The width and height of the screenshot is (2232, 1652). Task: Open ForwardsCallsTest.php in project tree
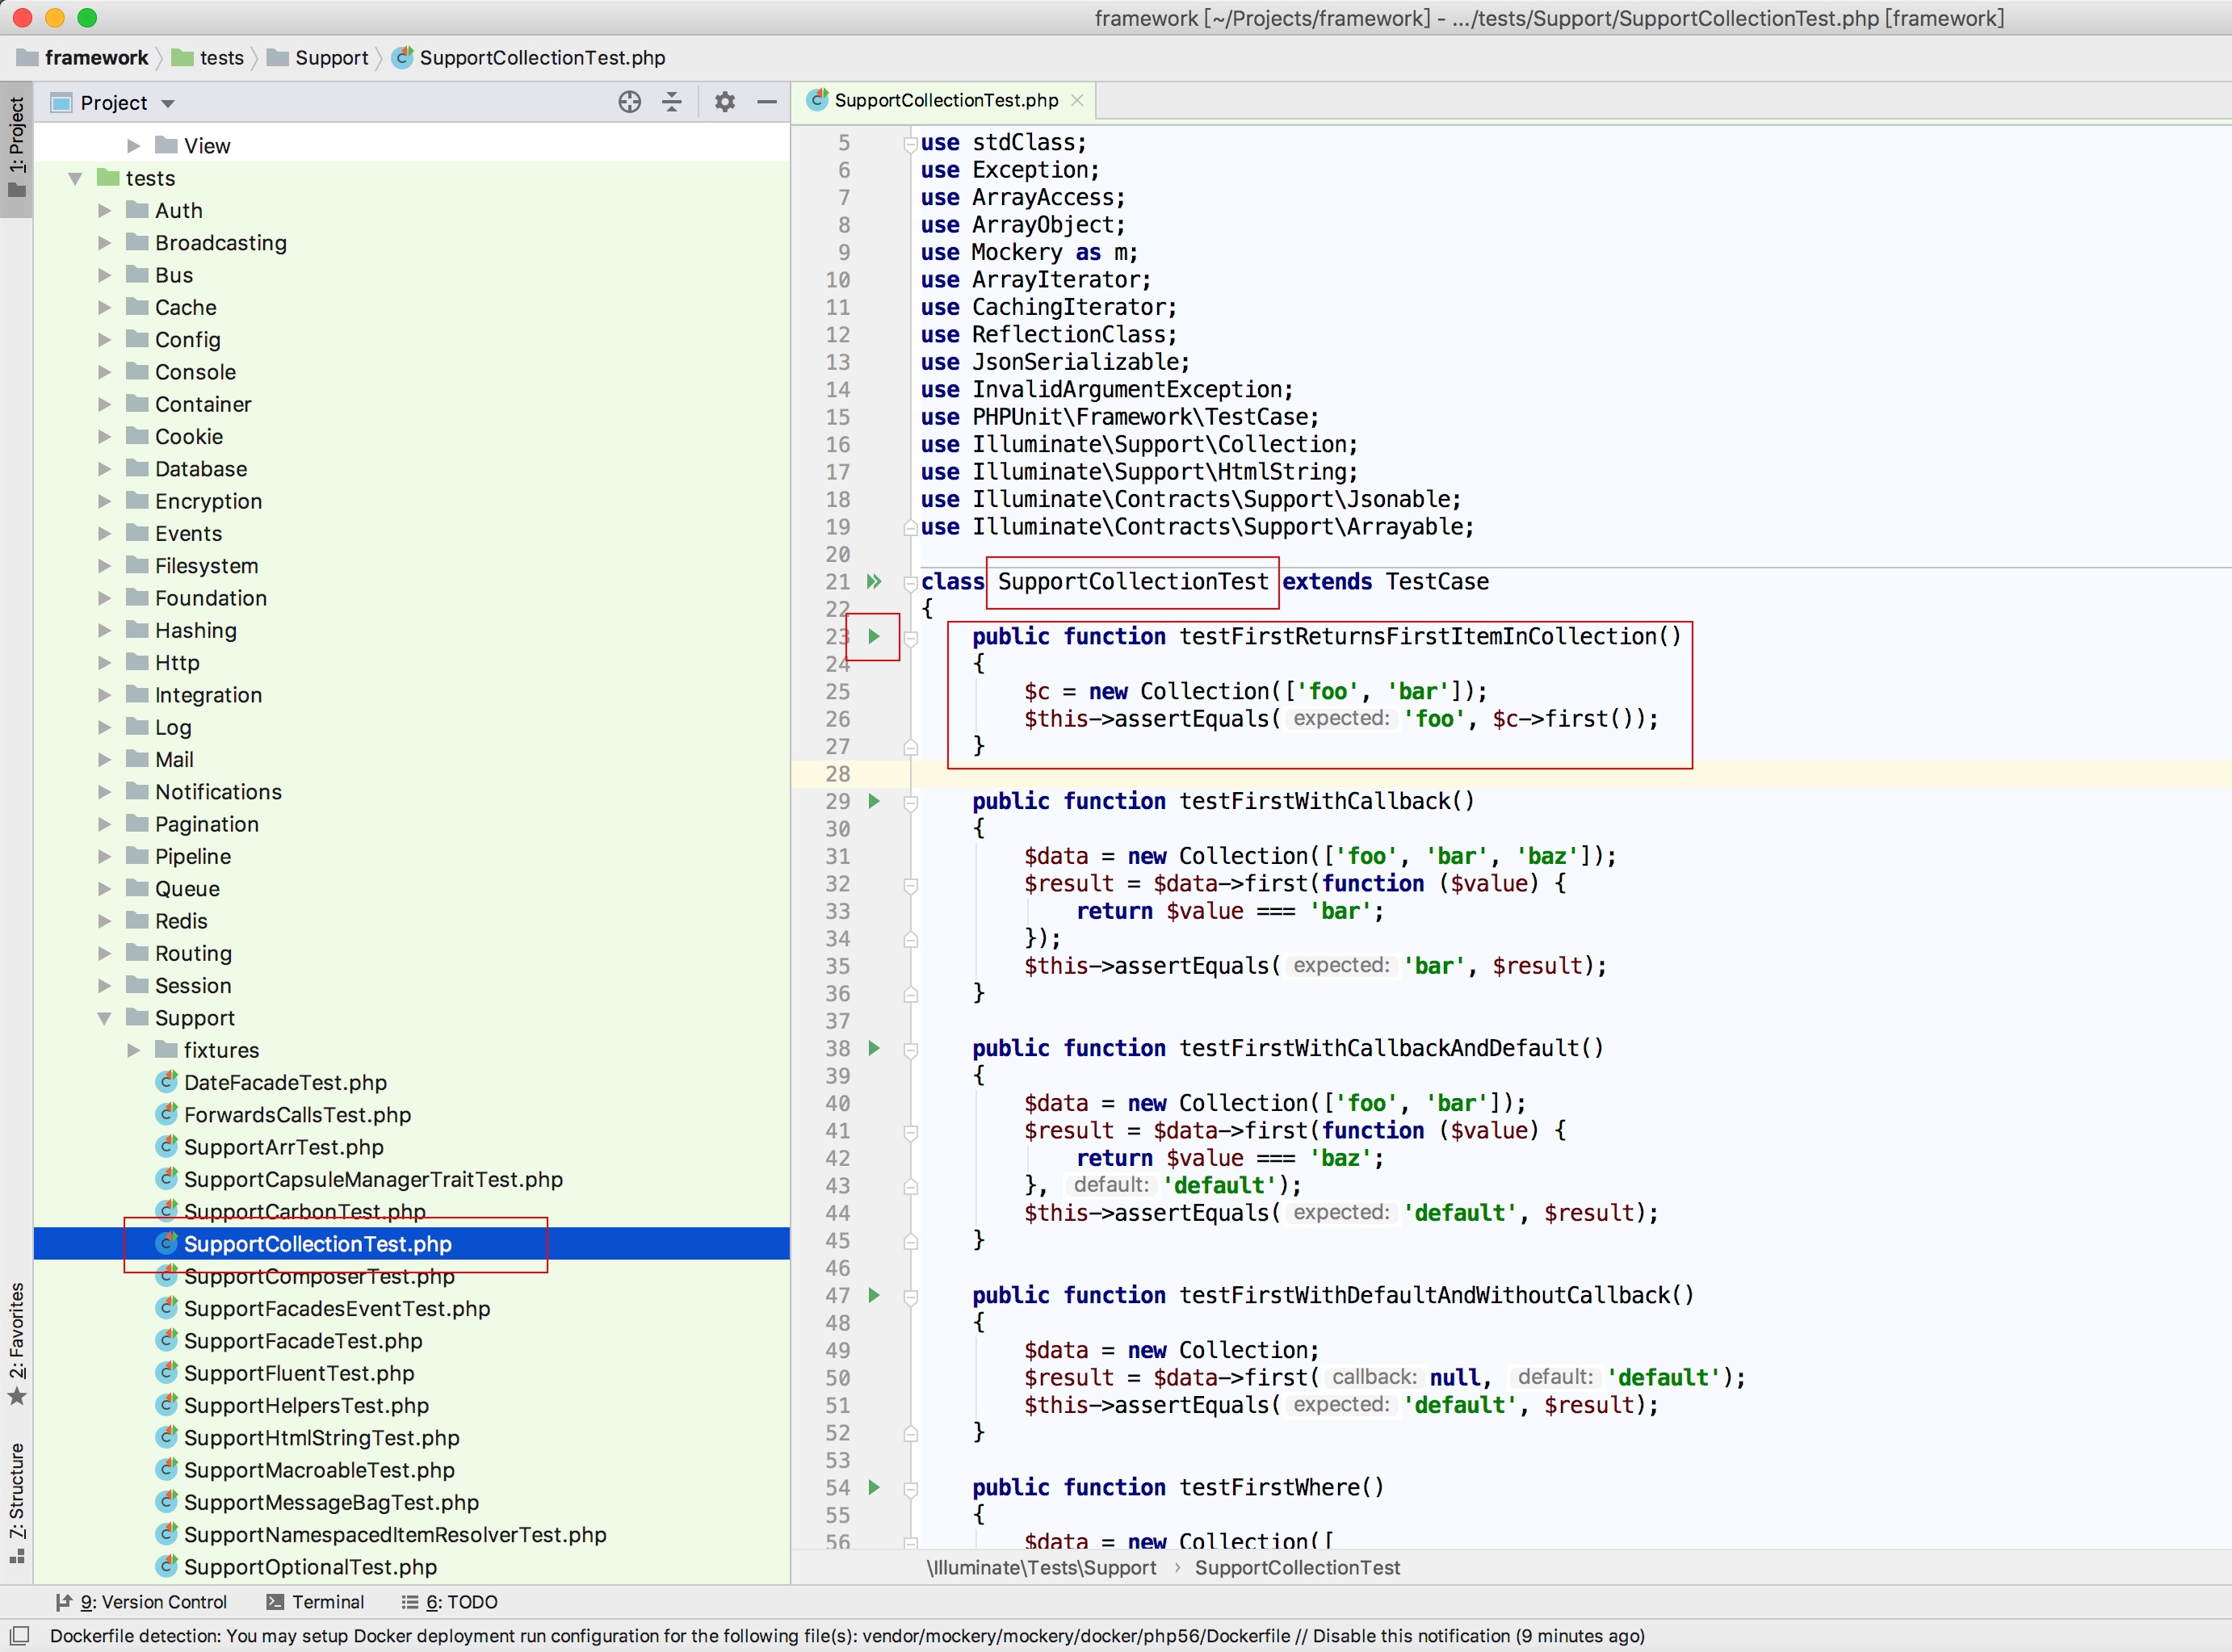pos(297,1115)
